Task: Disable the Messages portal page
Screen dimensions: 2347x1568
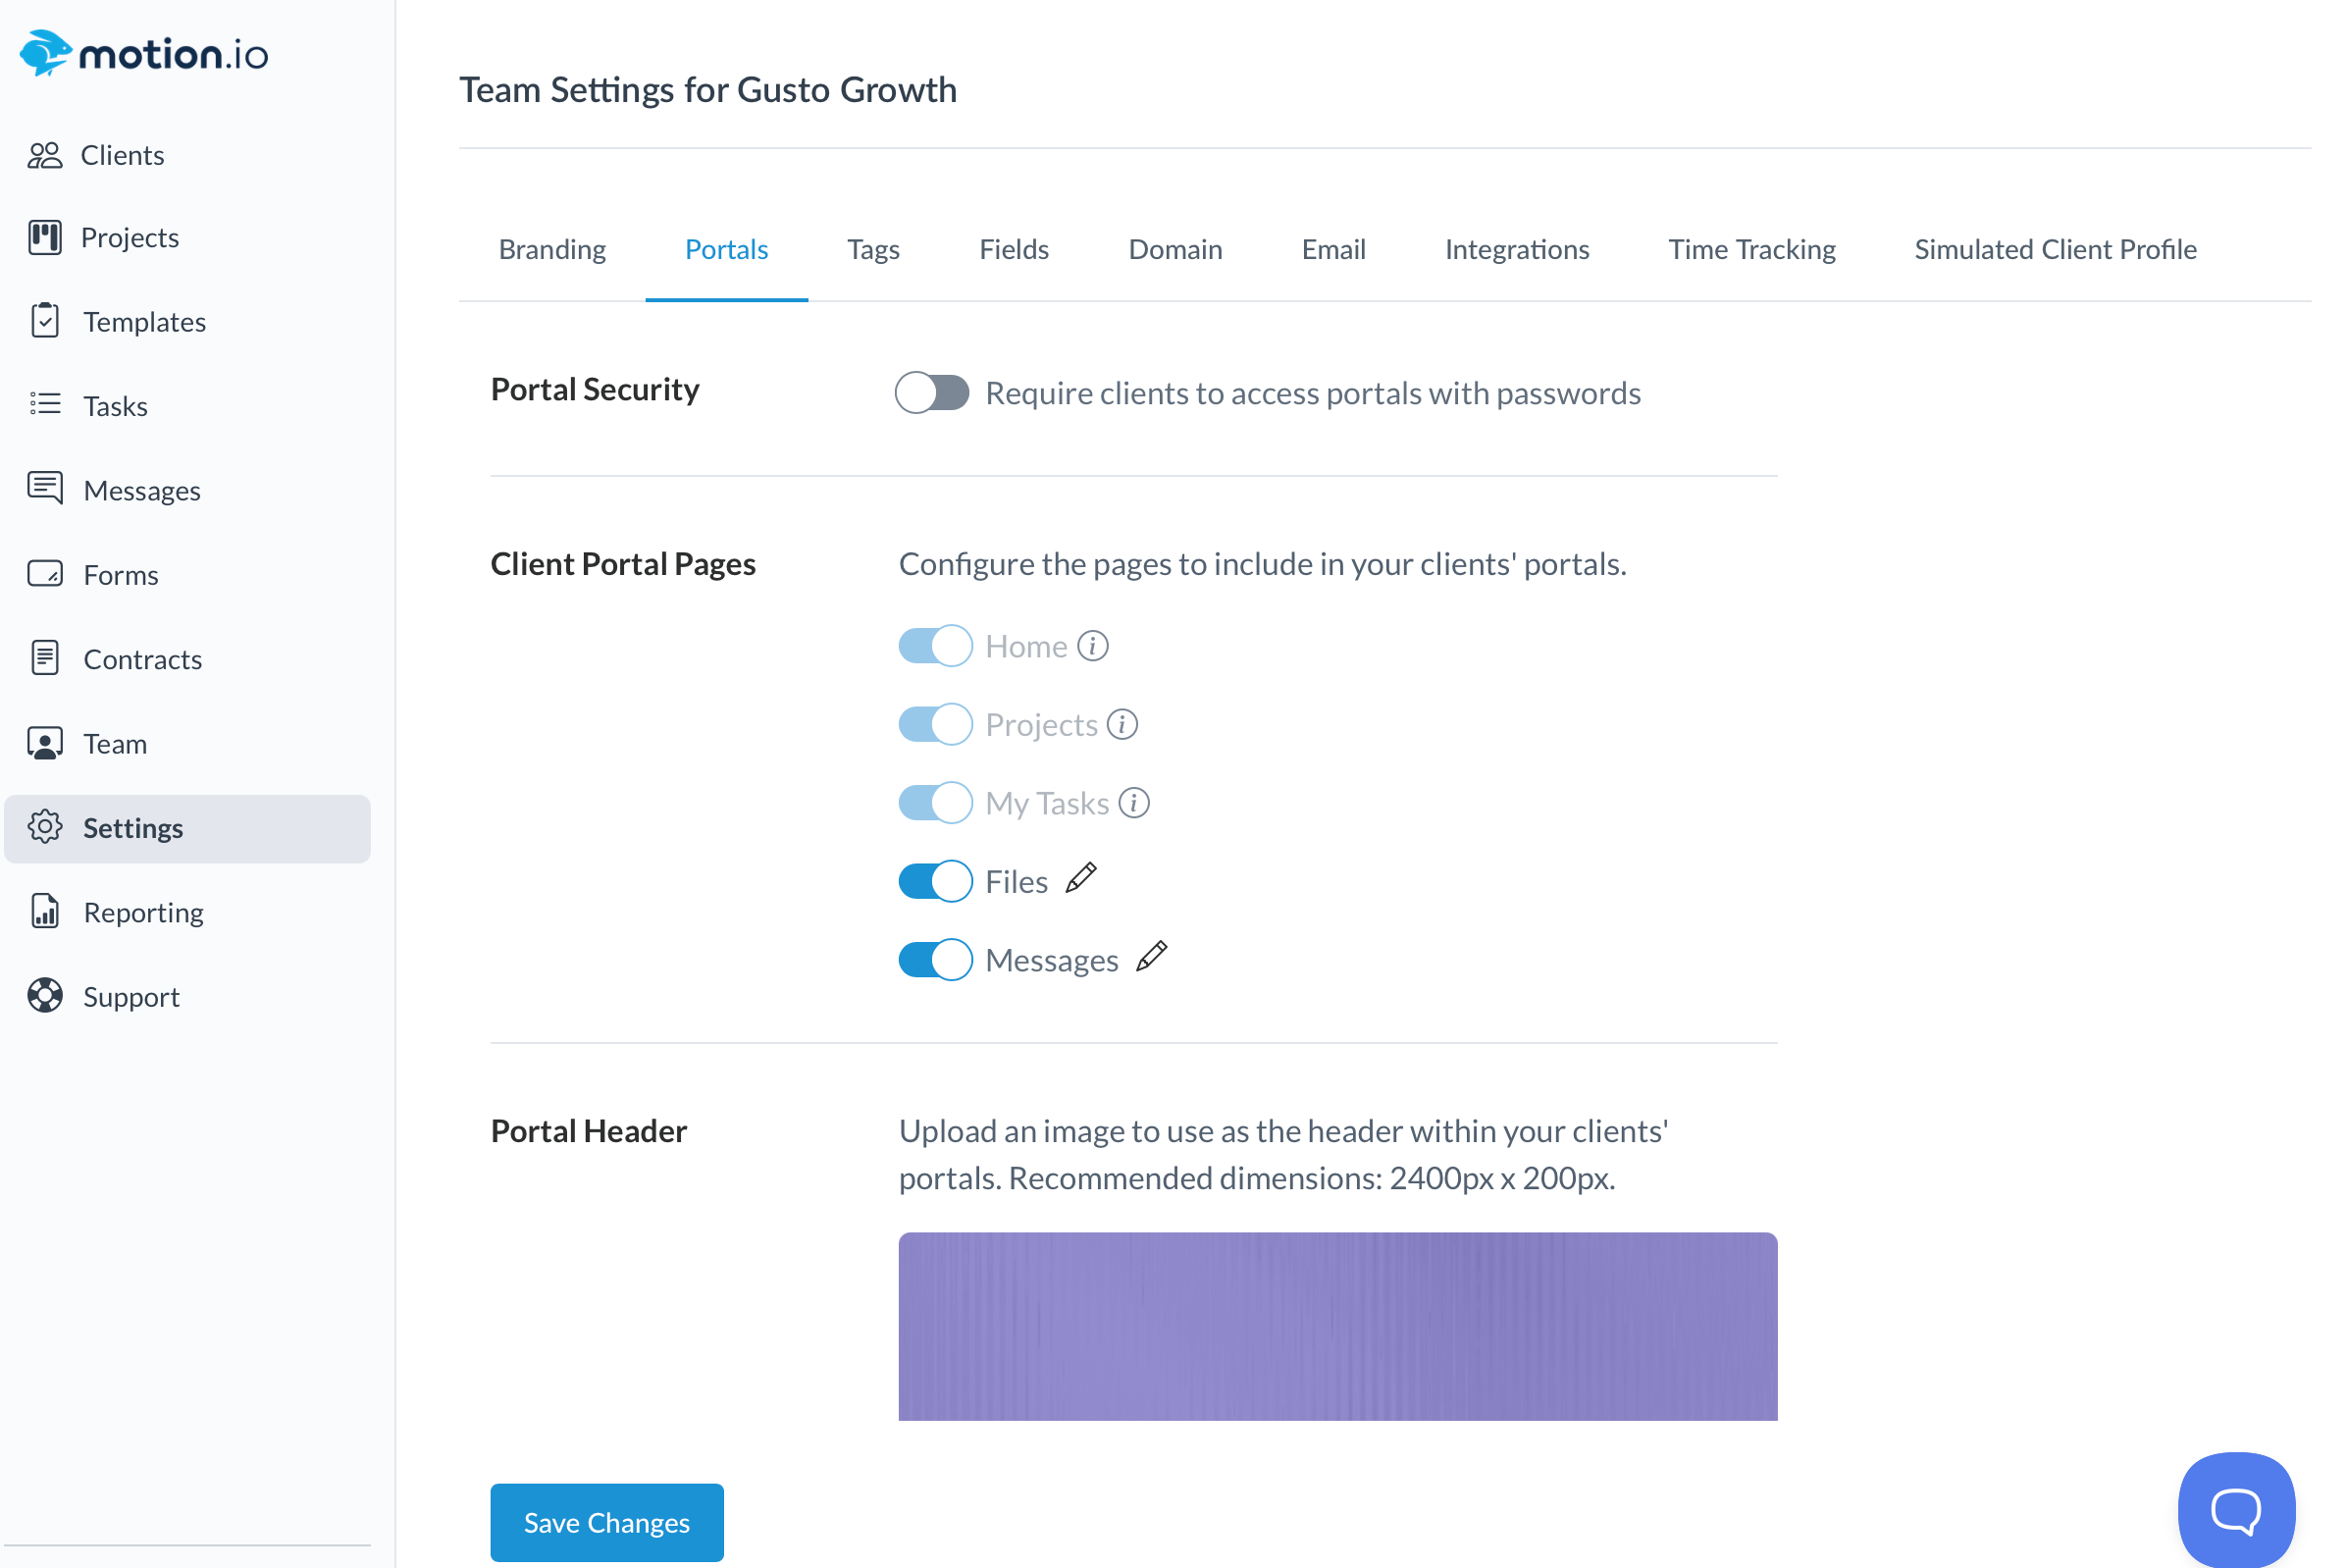Action: point(935,959)
